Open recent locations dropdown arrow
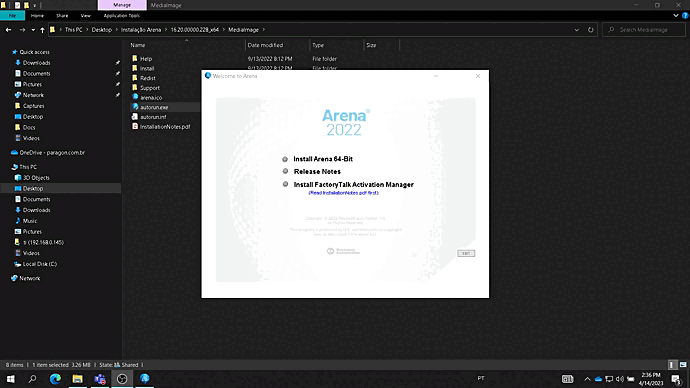Screen dimensions: 690x388 point(33,30)
